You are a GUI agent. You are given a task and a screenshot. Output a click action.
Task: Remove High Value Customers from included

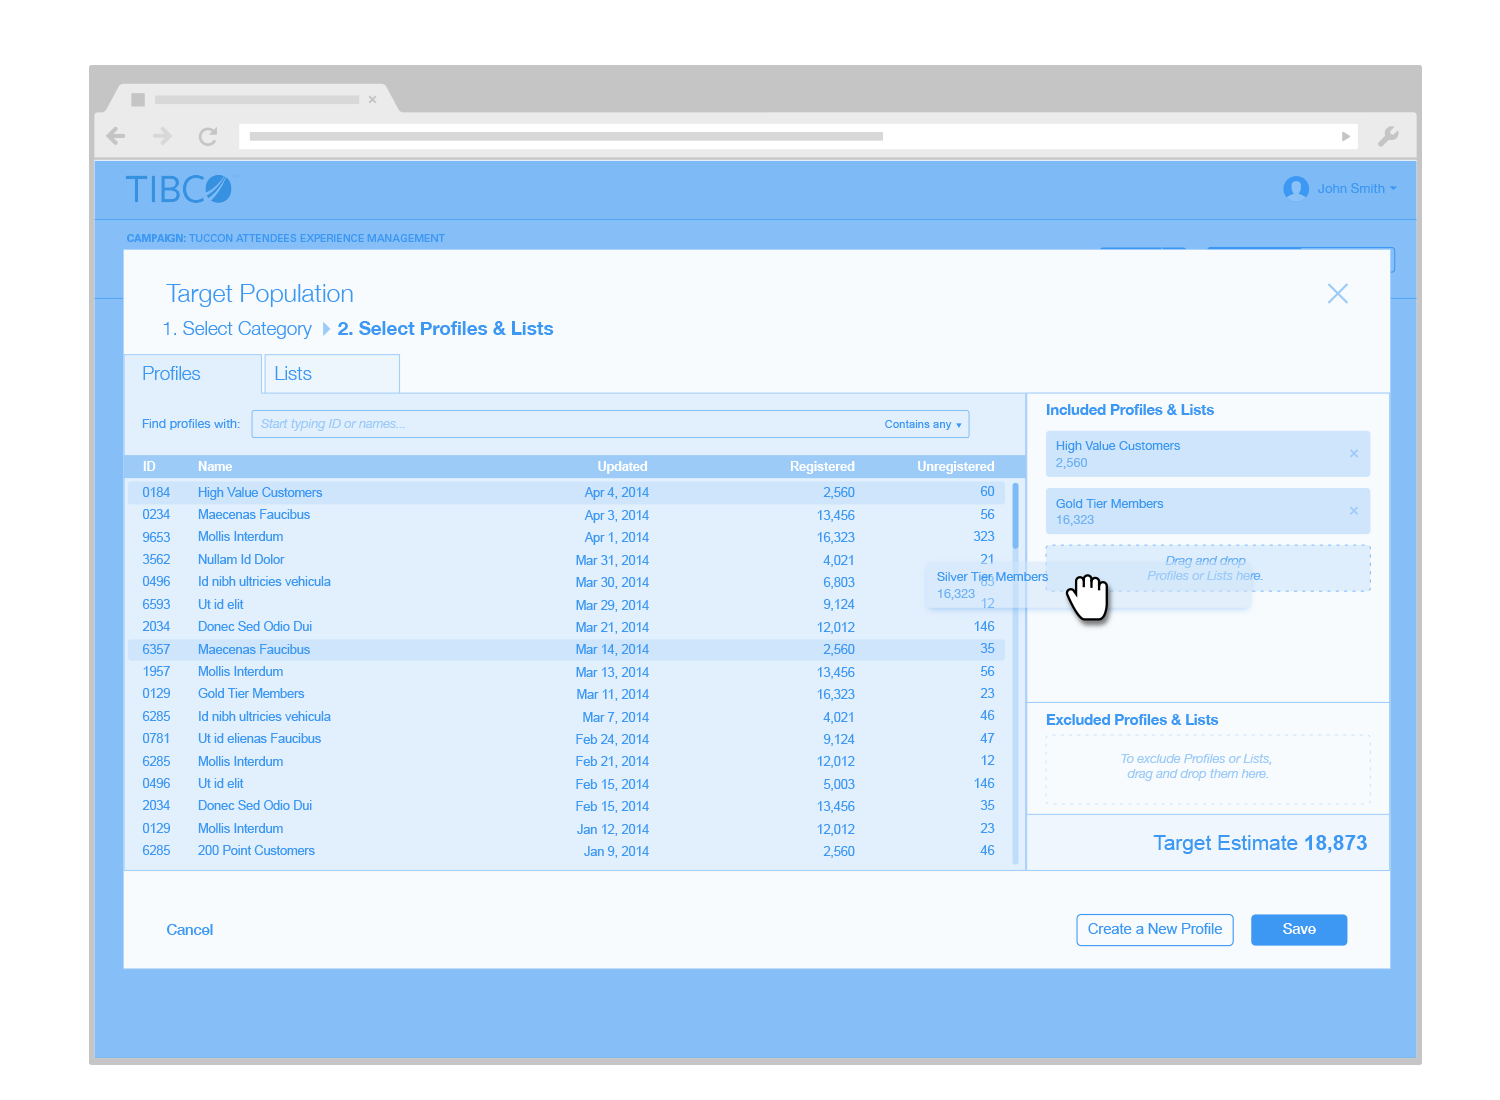1354,453
